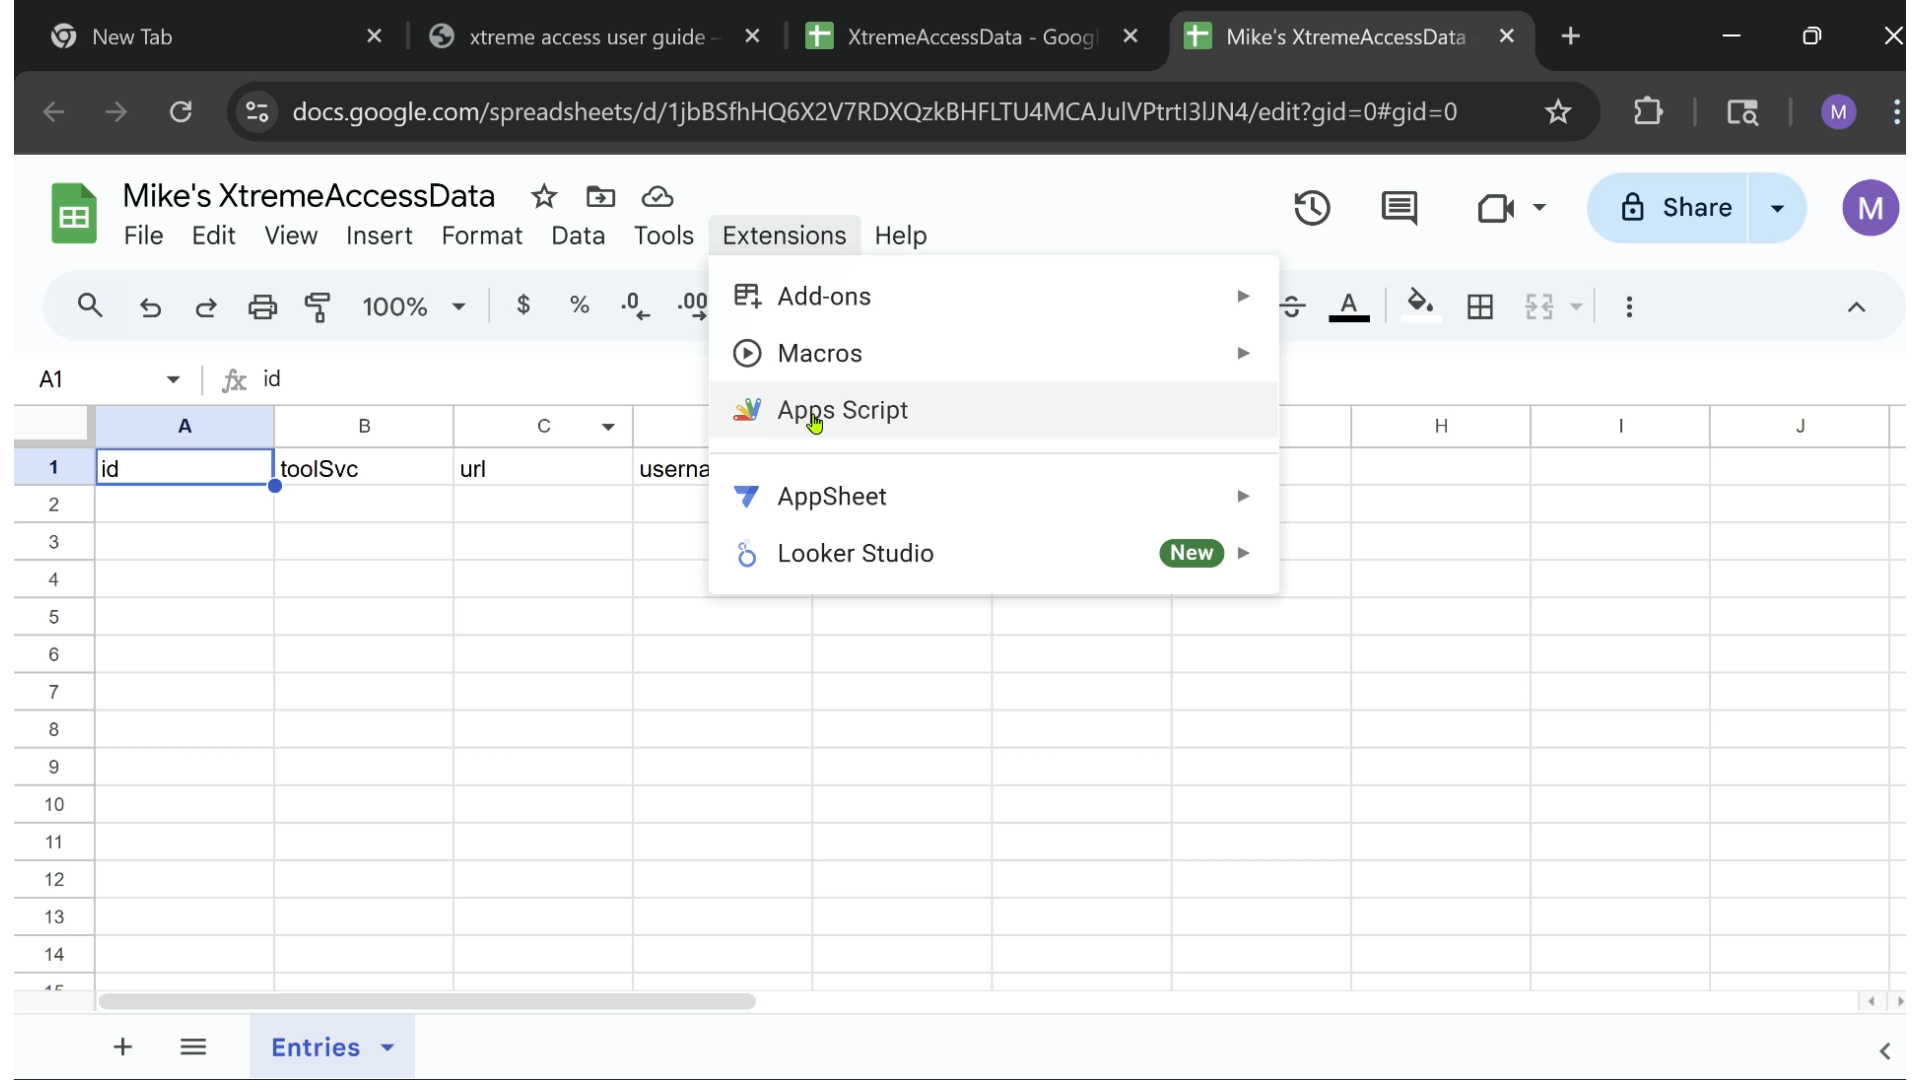Open Looker Studio submenu

pyautogui.click(x=993, y=553)
